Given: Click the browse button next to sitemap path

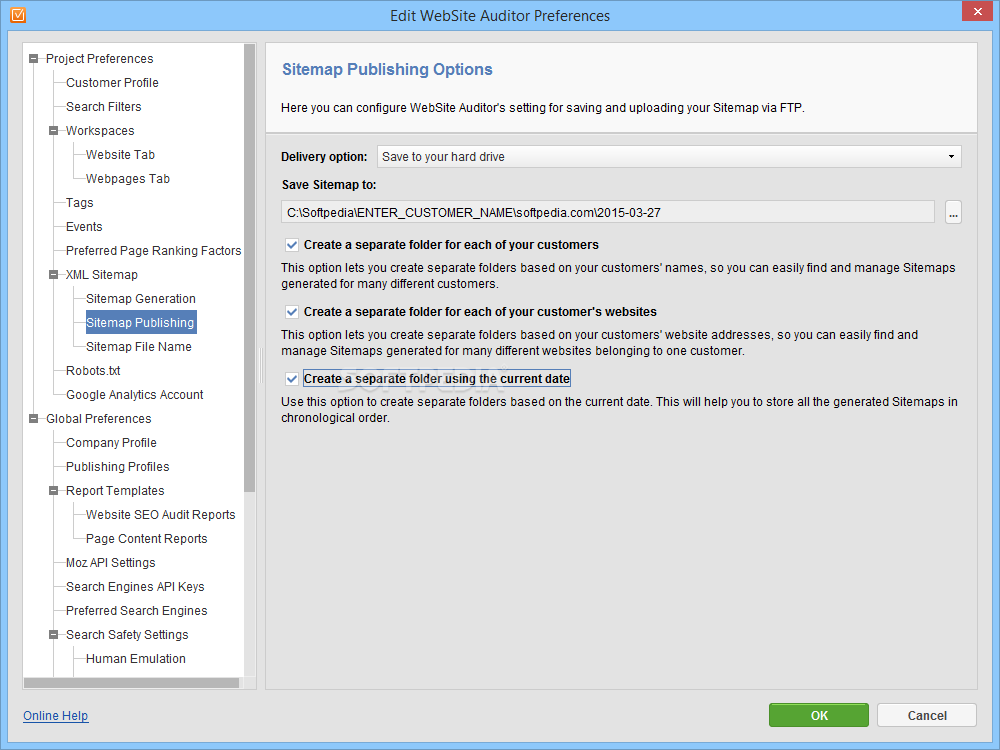Looking at the screenshot, I should (x=953, y=212).
